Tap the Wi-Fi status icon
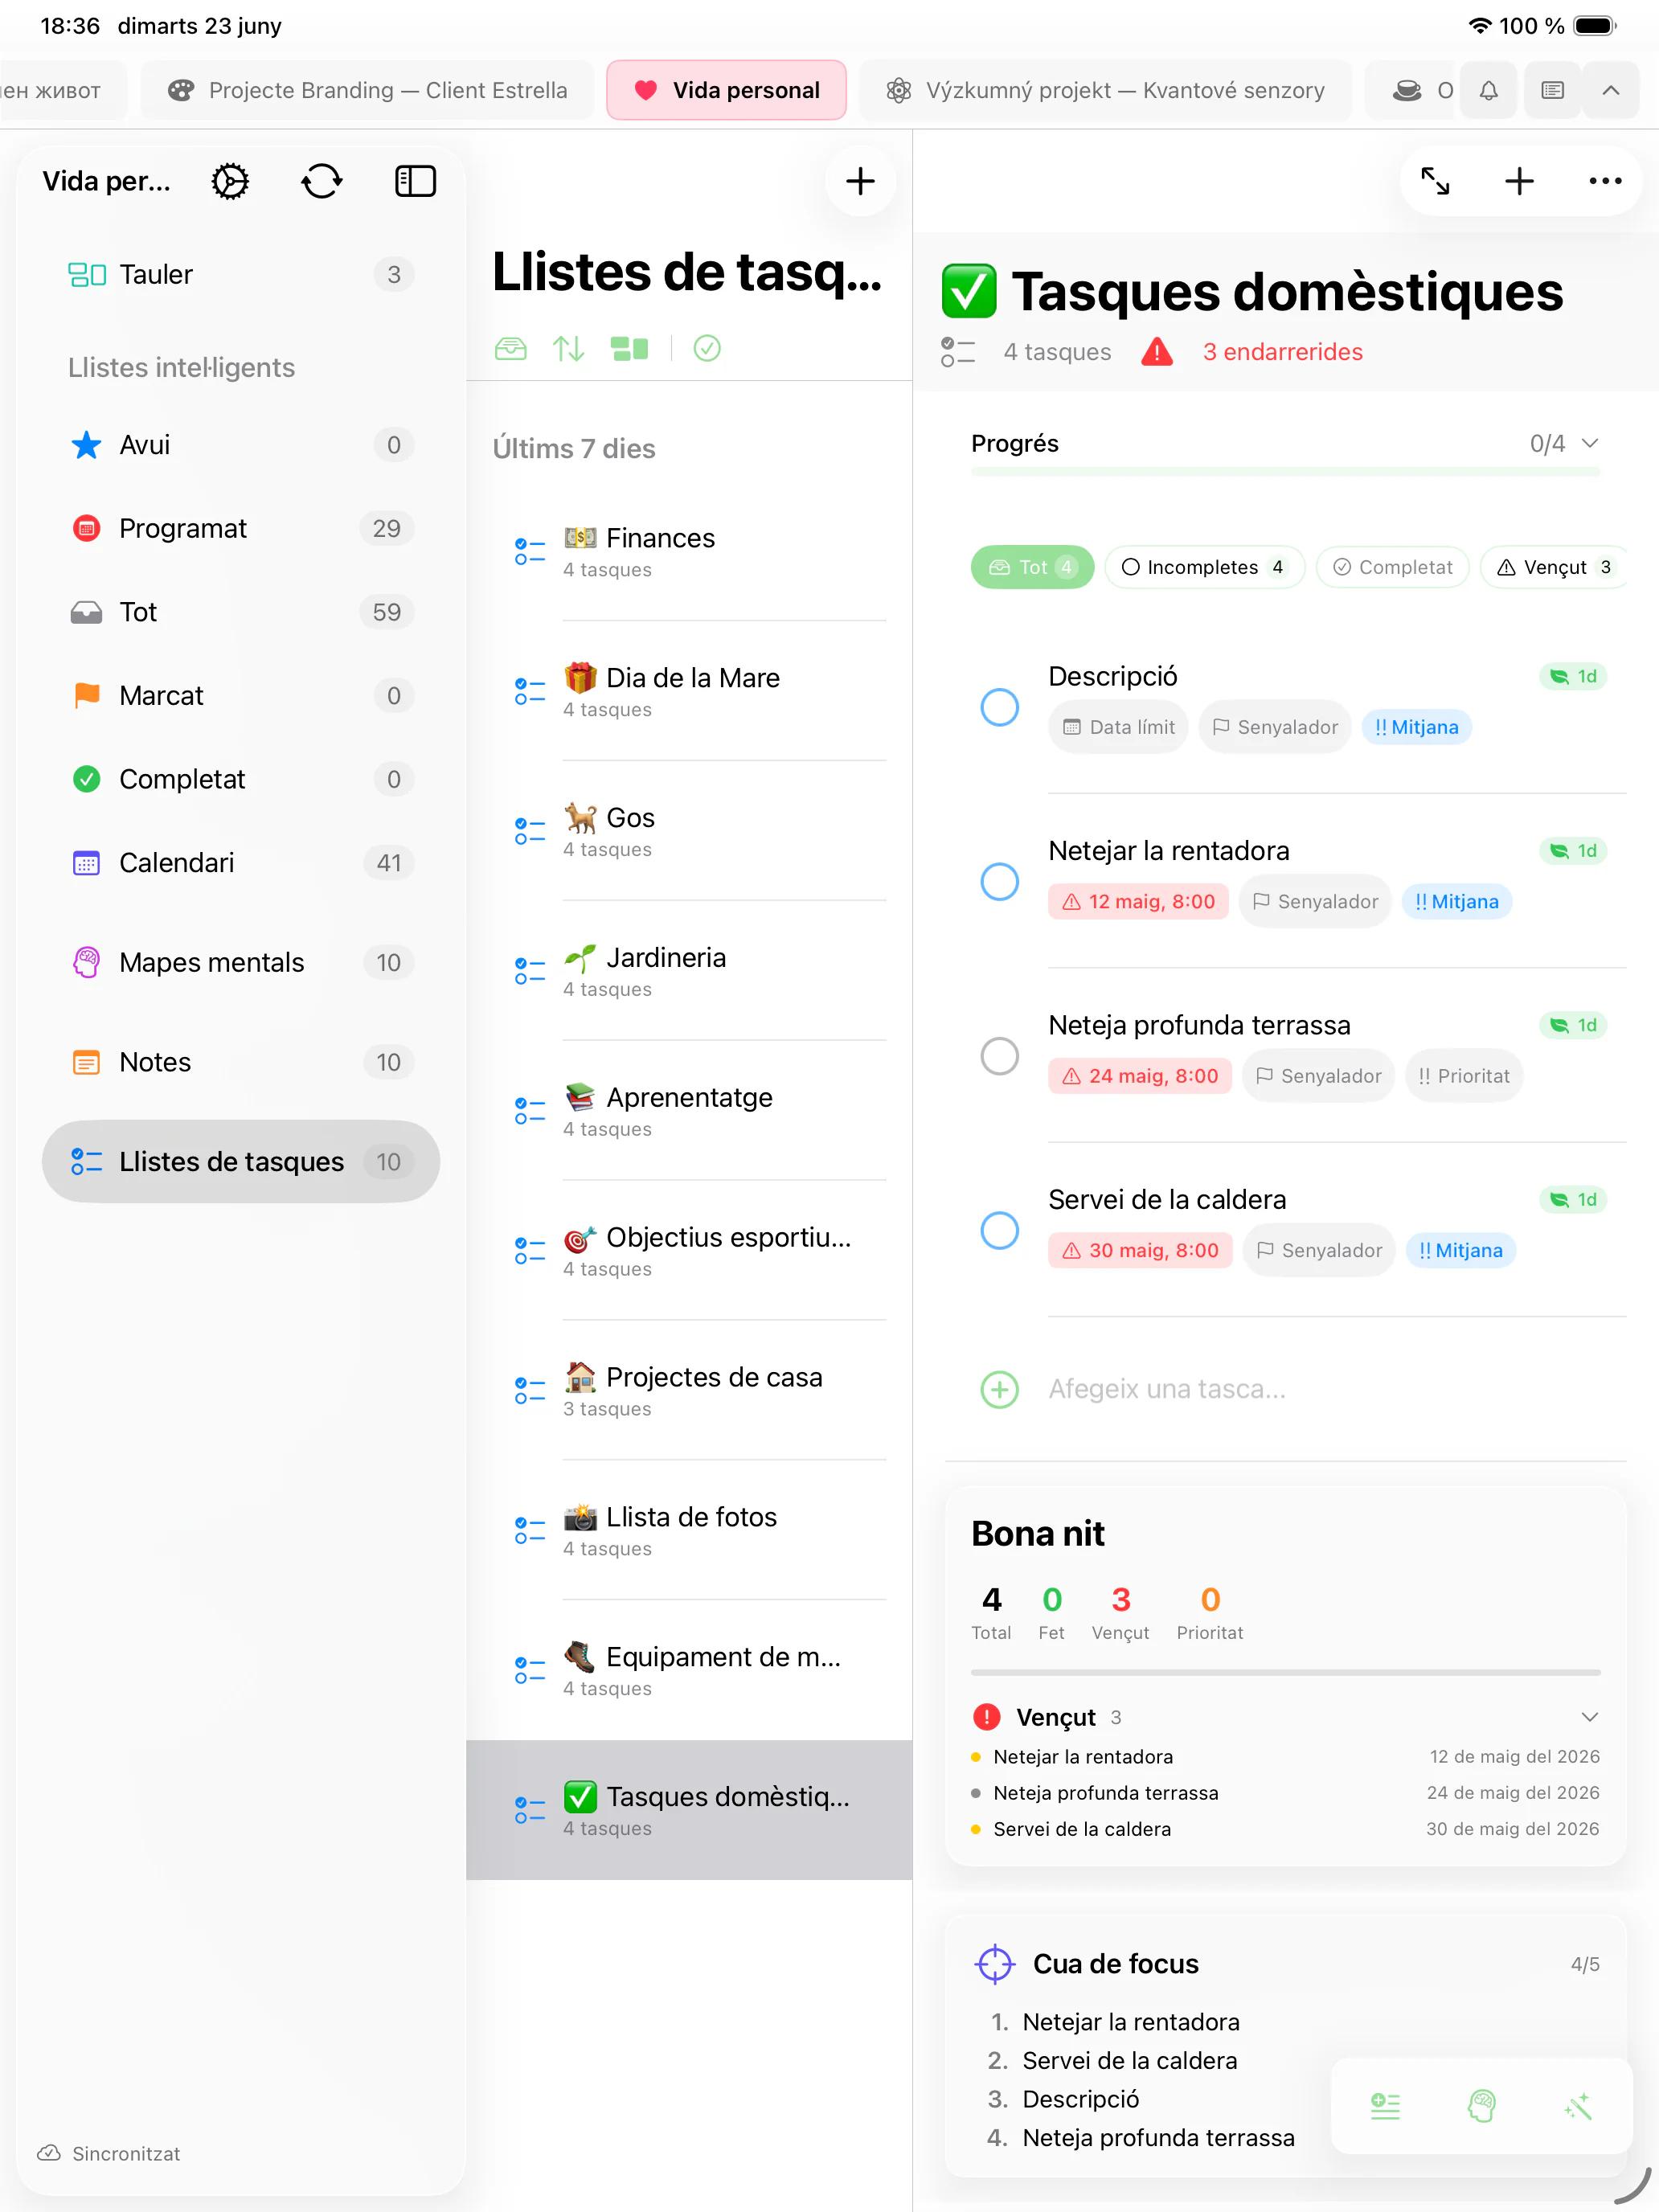This screenshot has width=1659, height=2212. click(1479, 26)
